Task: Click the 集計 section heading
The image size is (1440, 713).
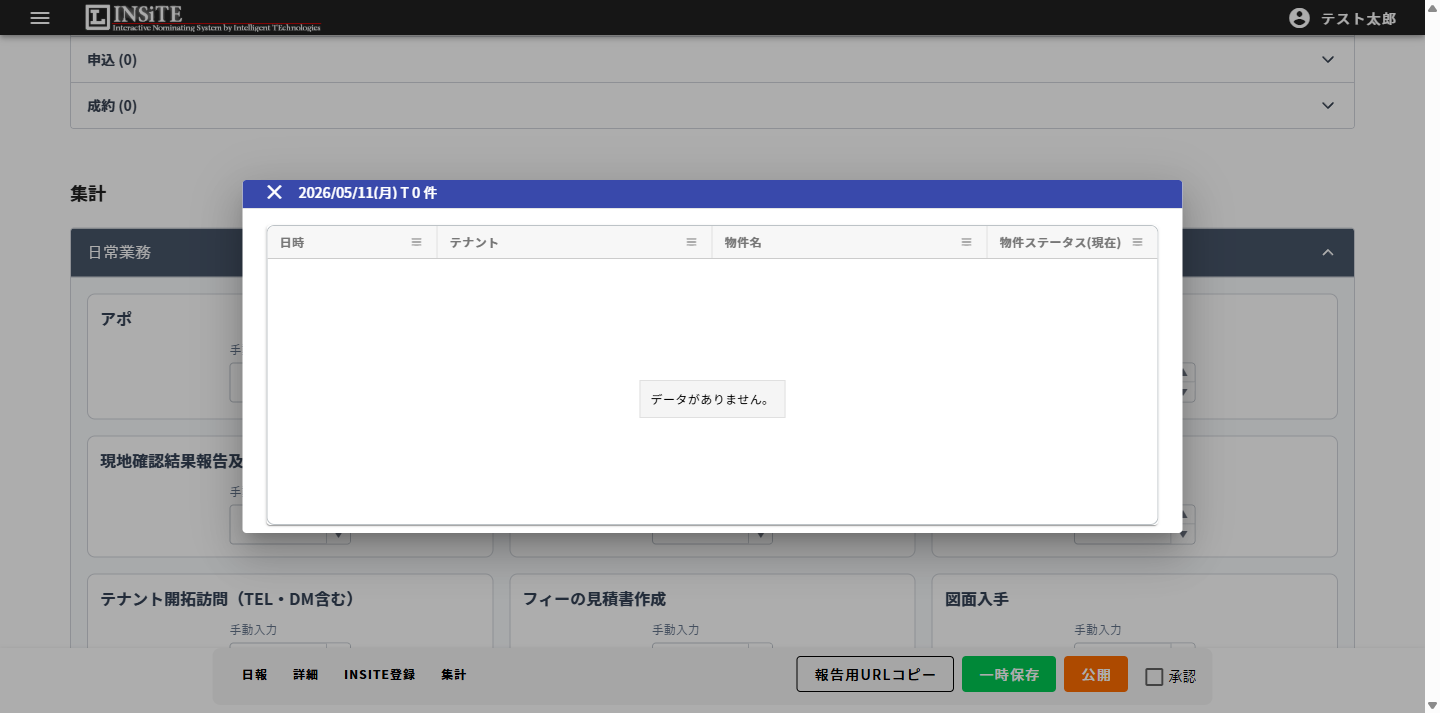Action: [88, 194]
